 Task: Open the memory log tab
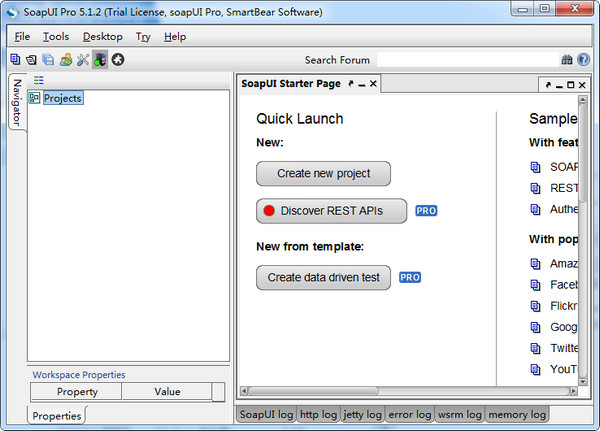(x=517, y=415)
